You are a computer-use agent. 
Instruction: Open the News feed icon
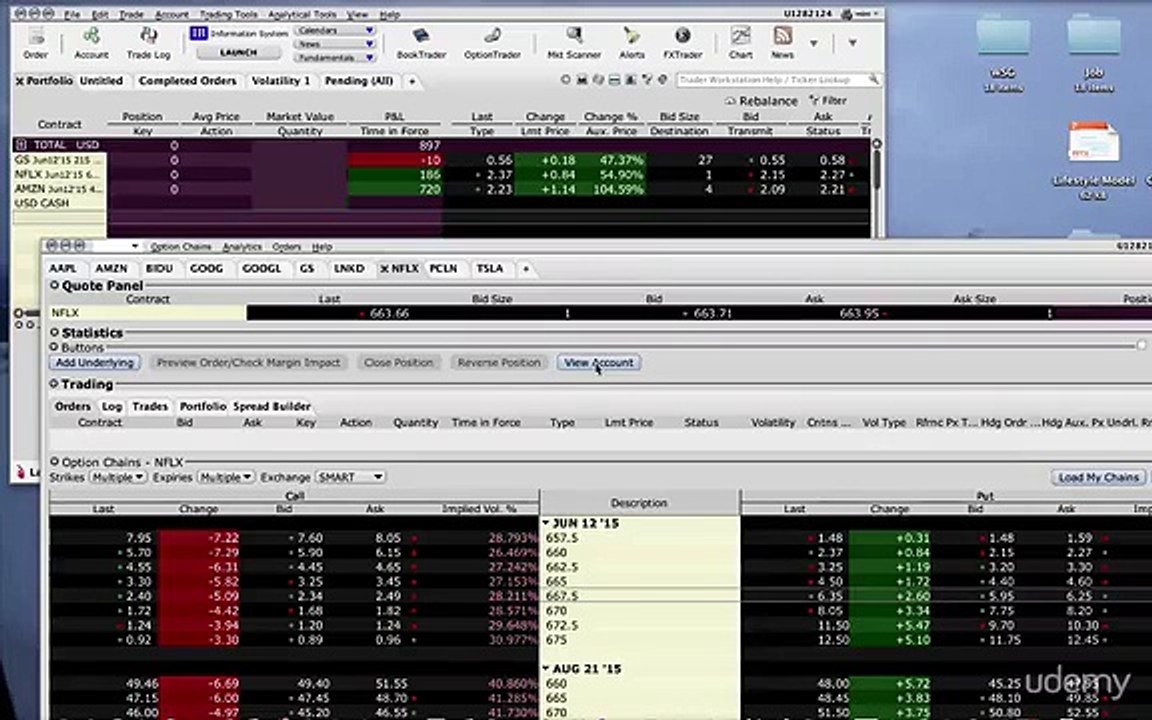point(782,43)
